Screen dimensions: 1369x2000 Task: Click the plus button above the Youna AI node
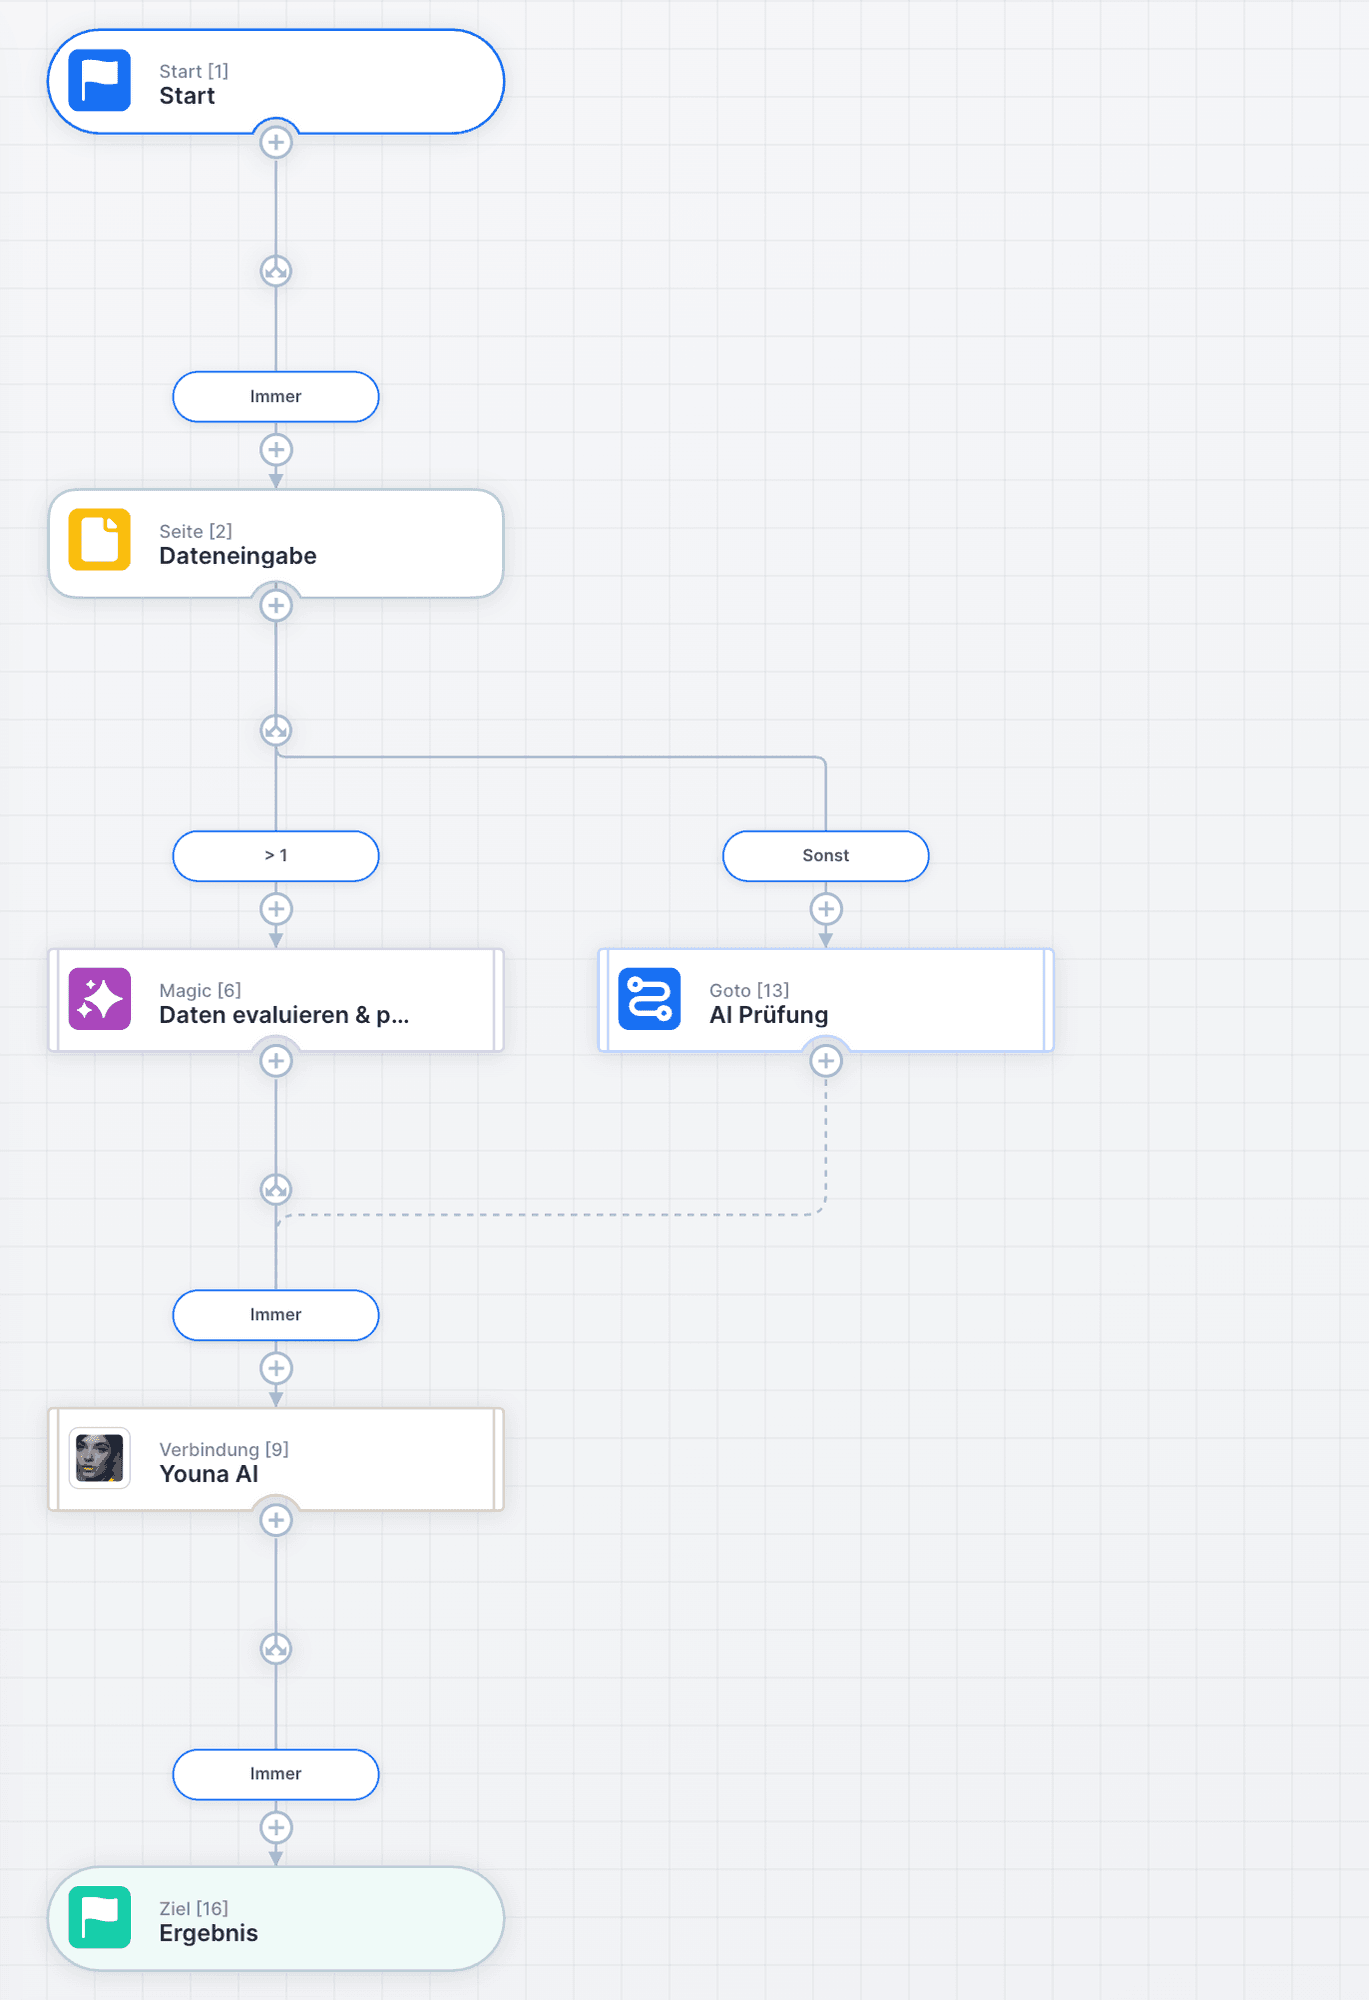point(276,1368)
